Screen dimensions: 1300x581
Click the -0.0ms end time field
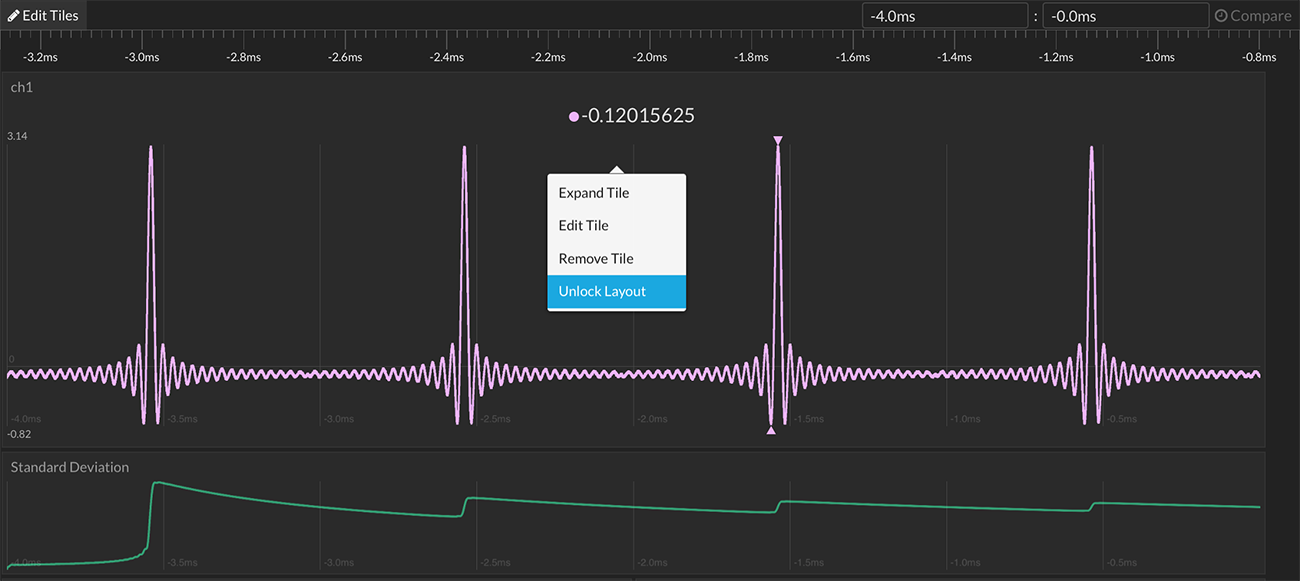[1125, 16]
